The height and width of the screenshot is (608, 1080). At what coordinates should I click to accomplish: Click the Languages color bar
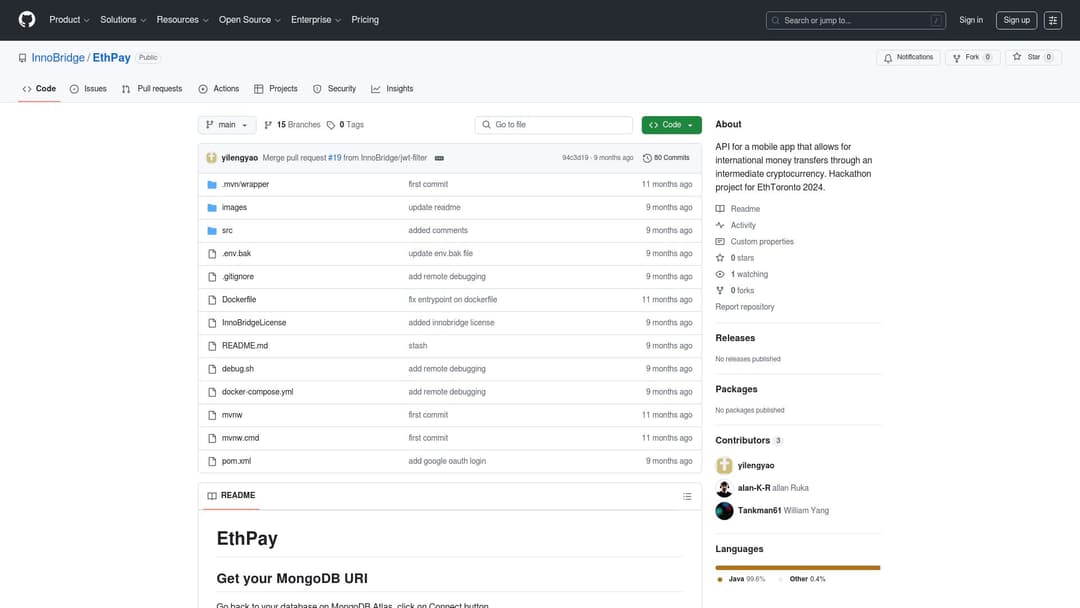[x=798, y=568]
